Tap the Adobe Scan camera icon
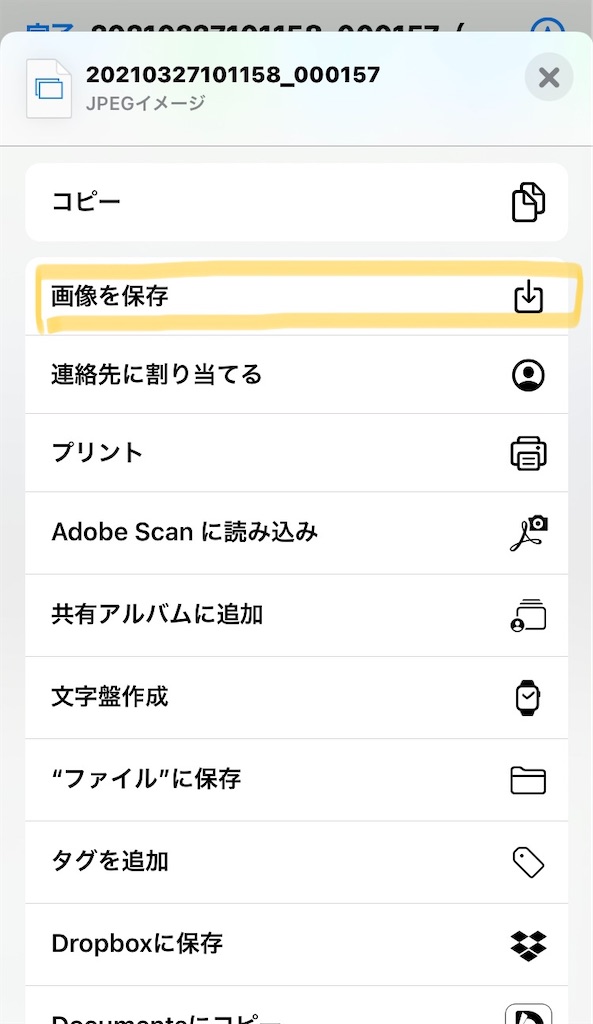 click(x=528, y=533)
